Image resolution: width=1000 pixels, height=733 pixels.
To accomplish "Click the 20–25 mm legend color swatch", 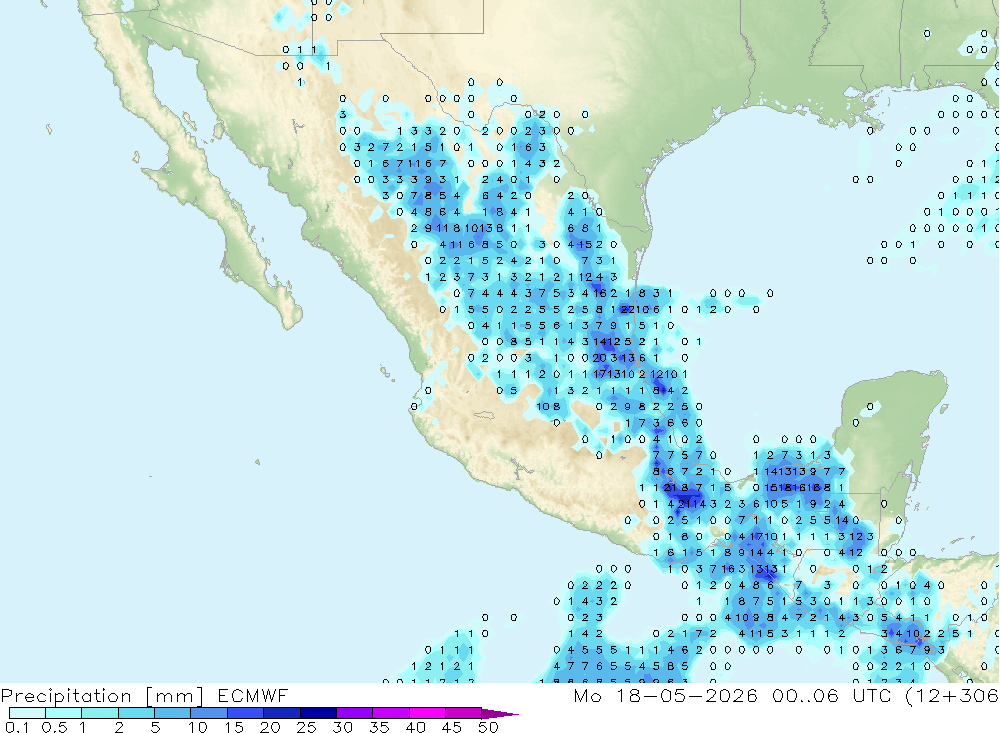I will 282,713.
